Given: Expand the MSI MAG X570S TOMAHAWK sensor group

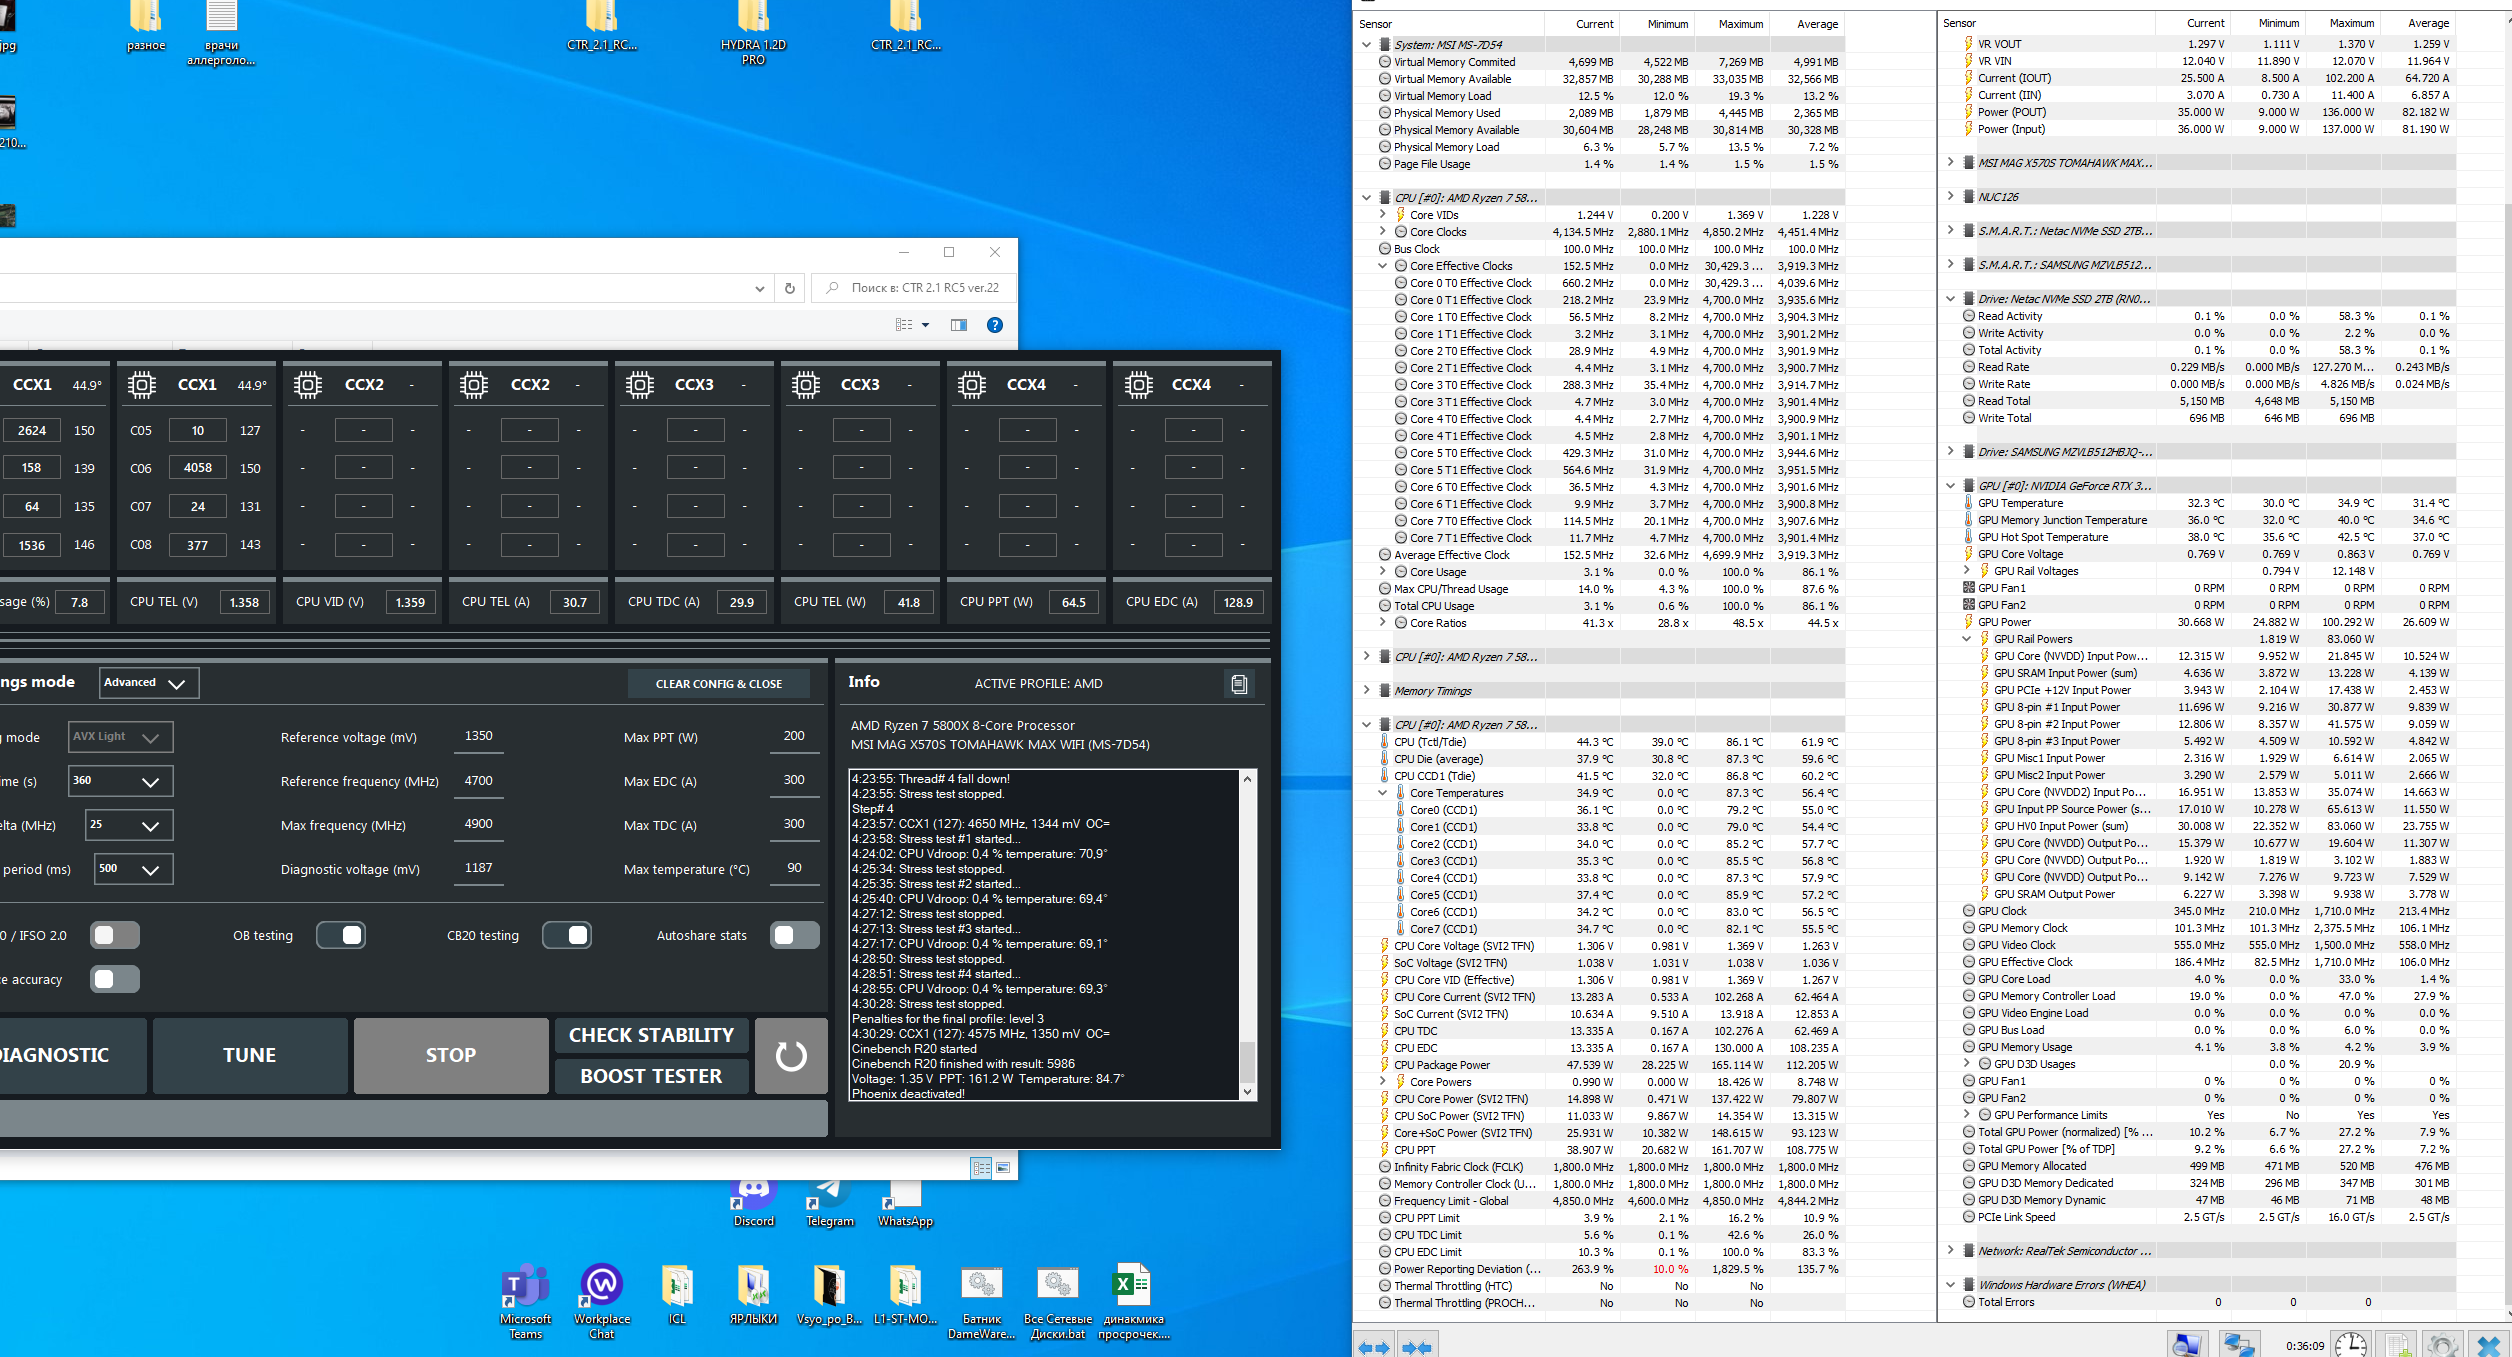Looking at the screenshot, I should pos(1950,162).
